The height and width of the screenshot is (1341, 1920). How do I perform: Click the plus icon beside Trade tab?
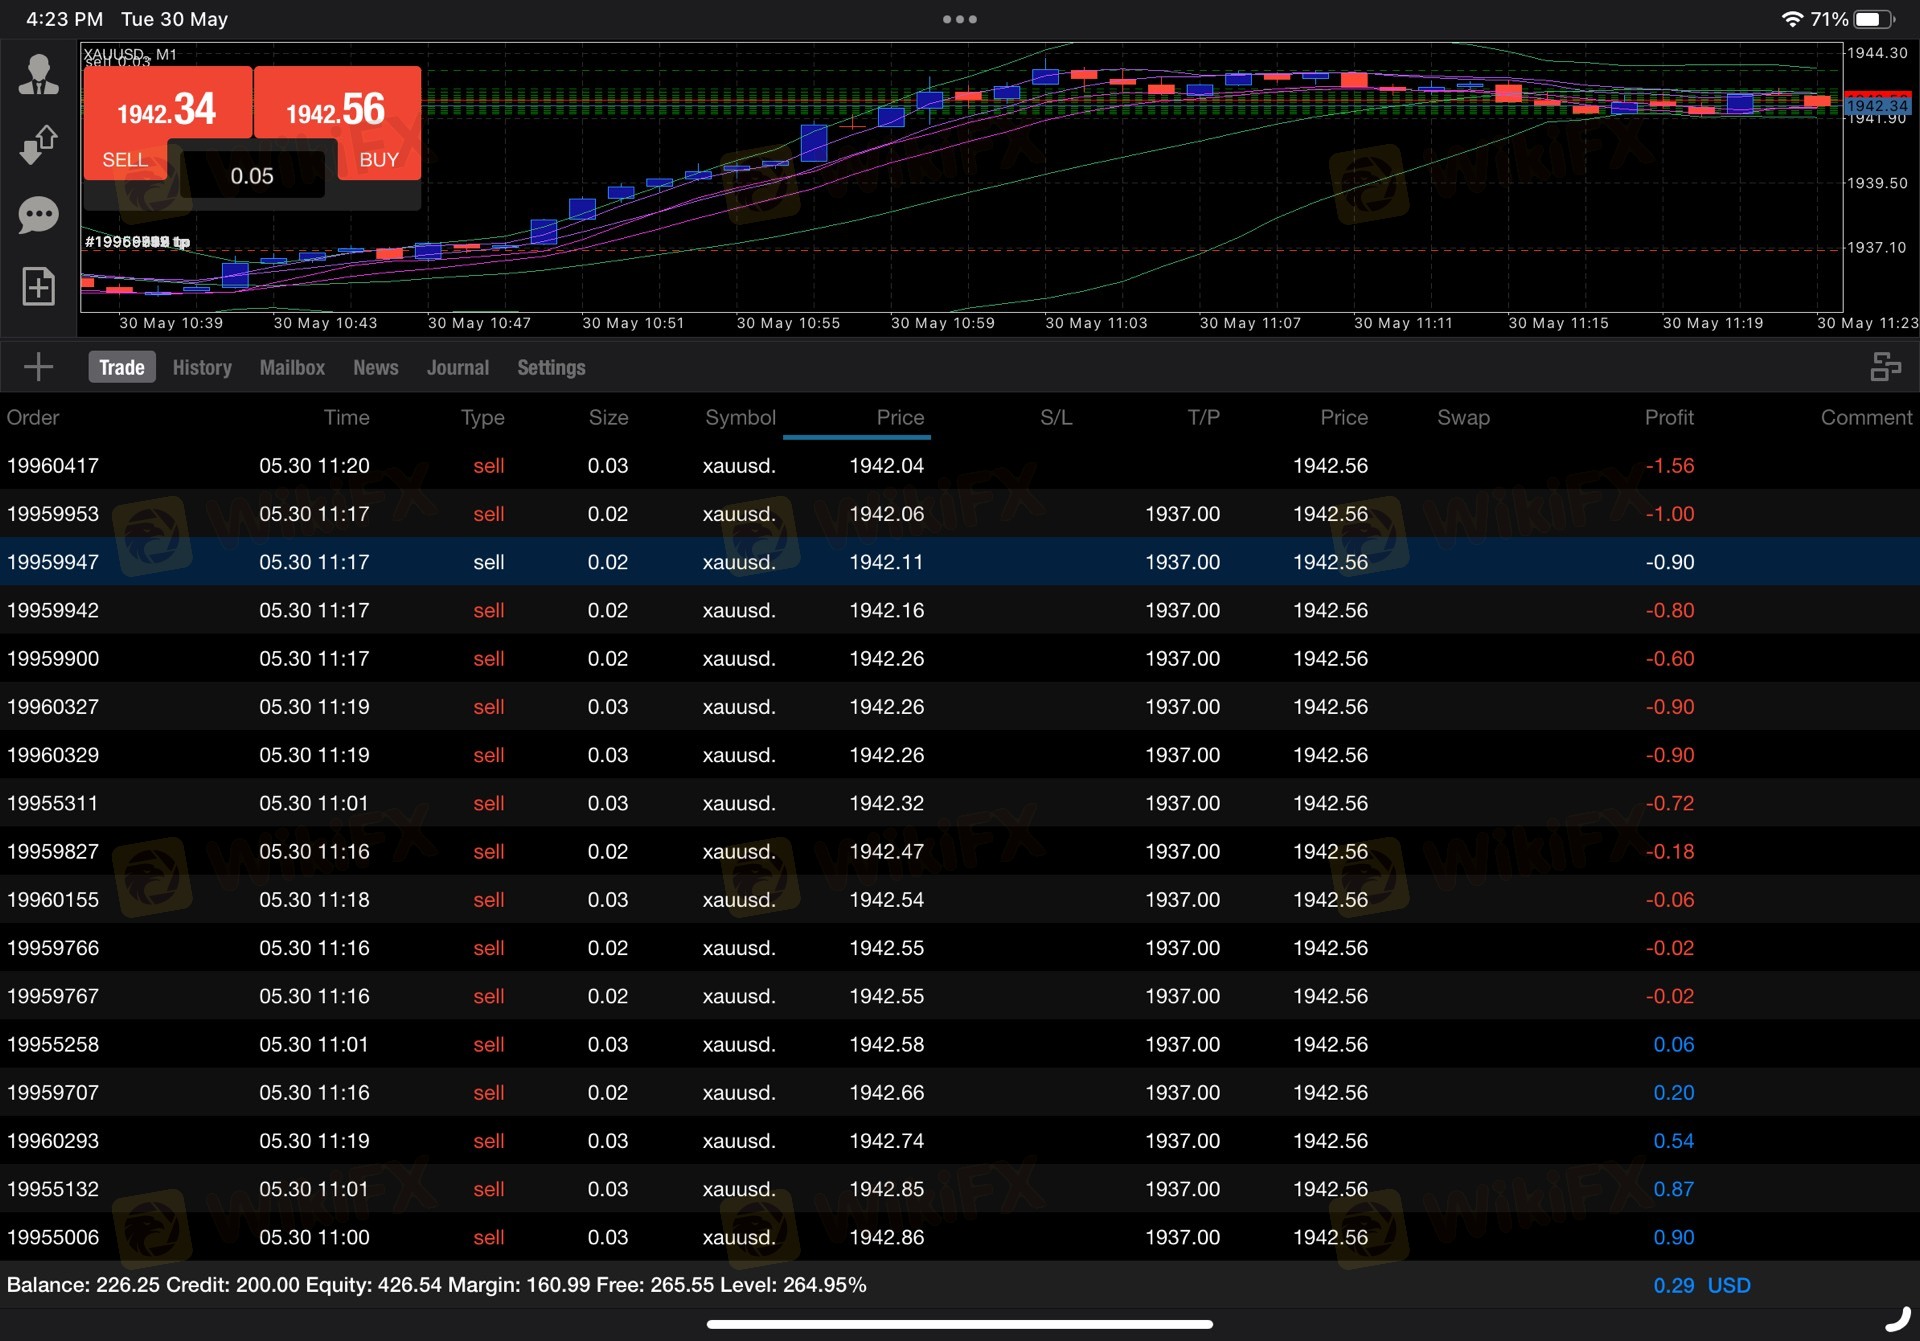click(38, 367)
